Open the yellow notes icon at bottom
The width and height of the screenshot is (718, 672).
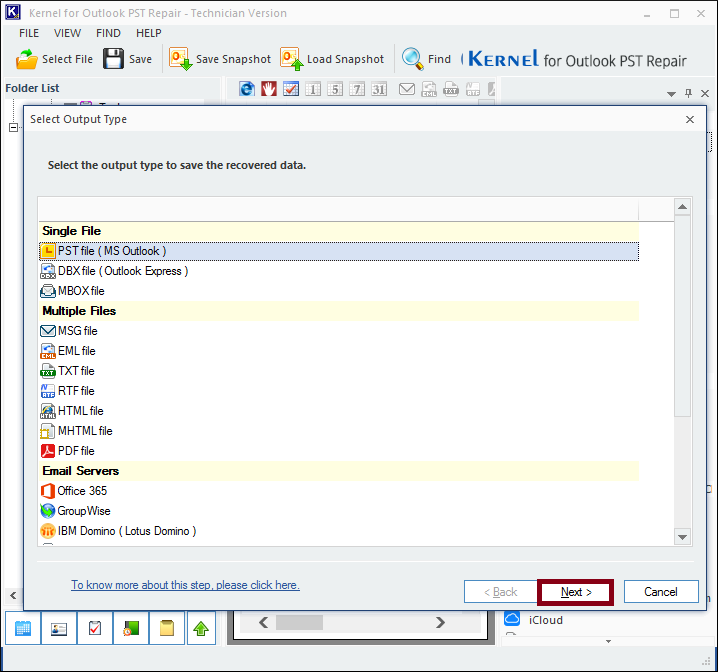167,629
